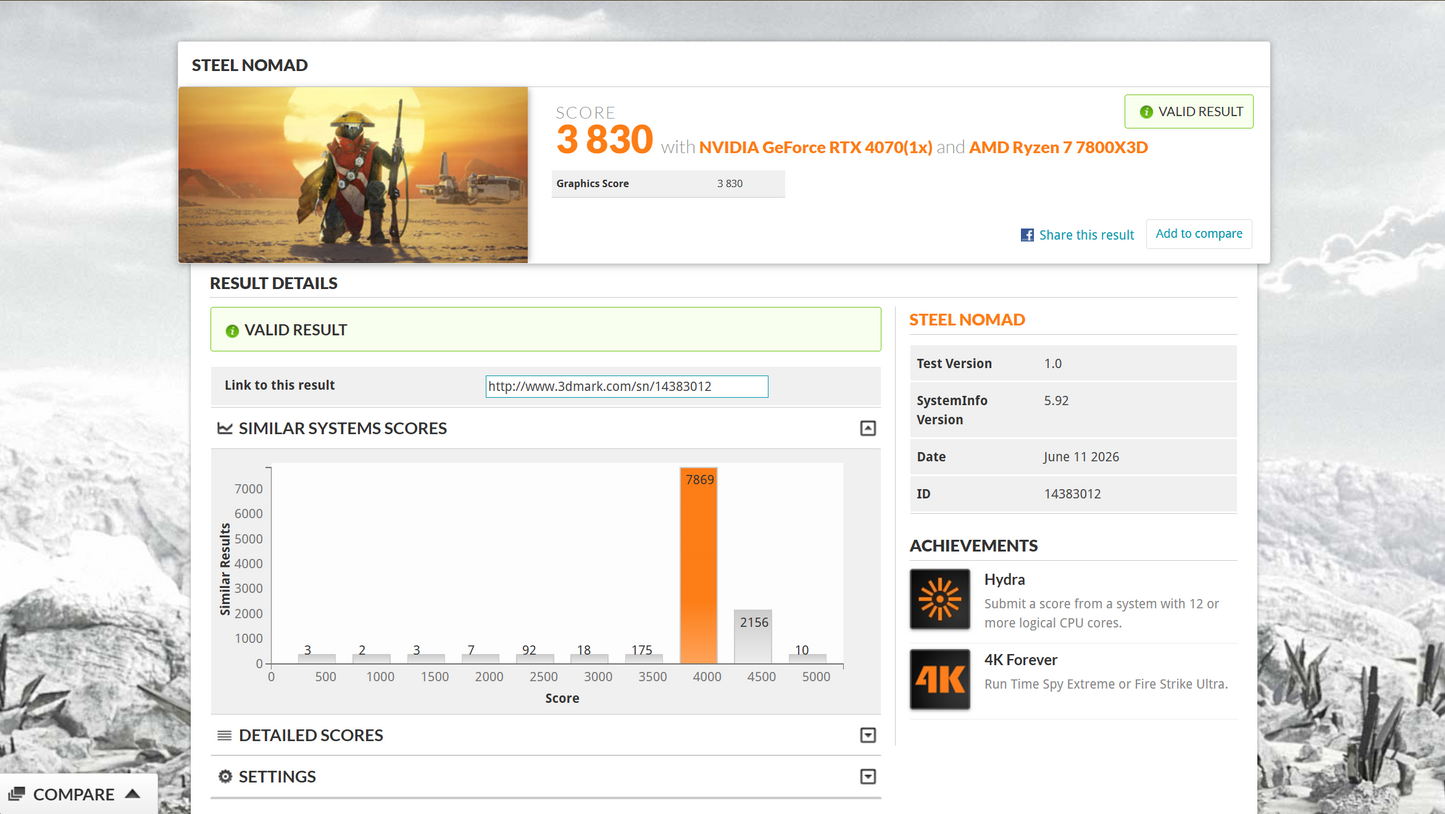Click the Compare label at bottom left
The image size is (1445, 814).
(x=74, y=794)
